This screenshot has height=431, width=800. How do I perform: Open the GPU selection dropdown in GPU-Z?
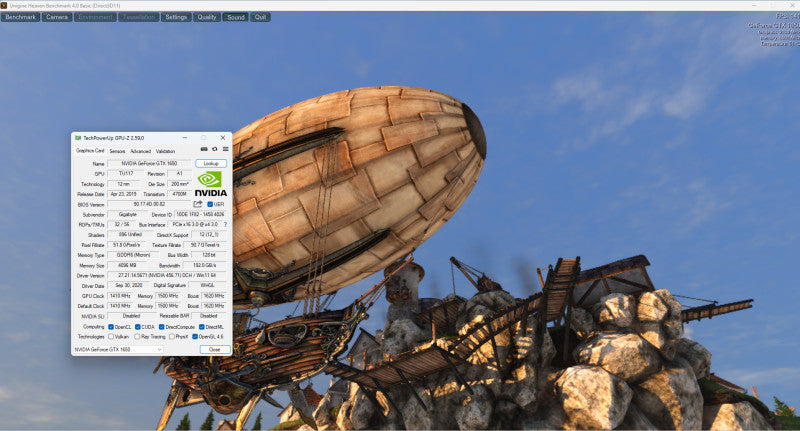tap(118, 349)
